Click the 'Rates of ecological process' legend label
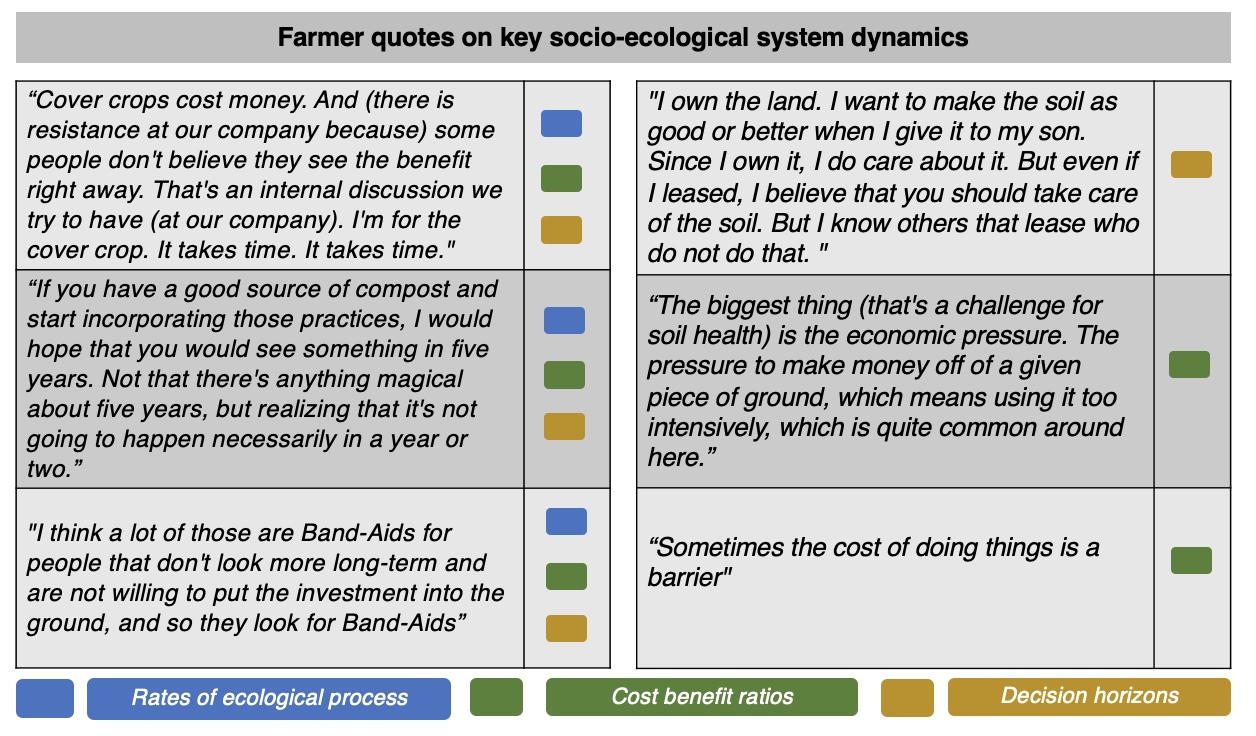Image resolution: width=1256 pixels, height=736 pixels. pos(269,698)
